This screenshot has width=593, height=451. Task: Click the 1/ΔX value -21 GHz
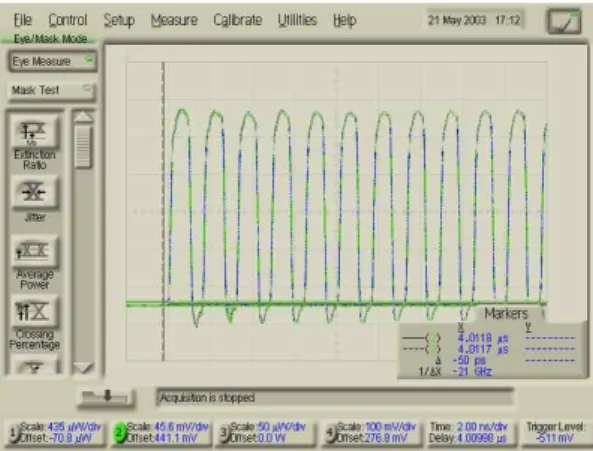tap(472, 372)
